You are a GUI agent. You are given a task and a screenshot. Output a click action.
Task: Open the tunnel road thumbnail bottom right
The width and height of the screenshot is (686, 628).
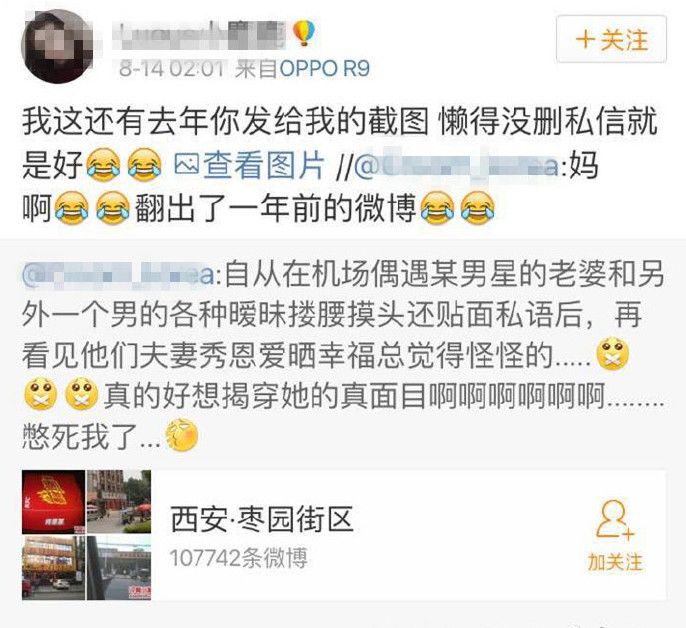coord(119,568)
